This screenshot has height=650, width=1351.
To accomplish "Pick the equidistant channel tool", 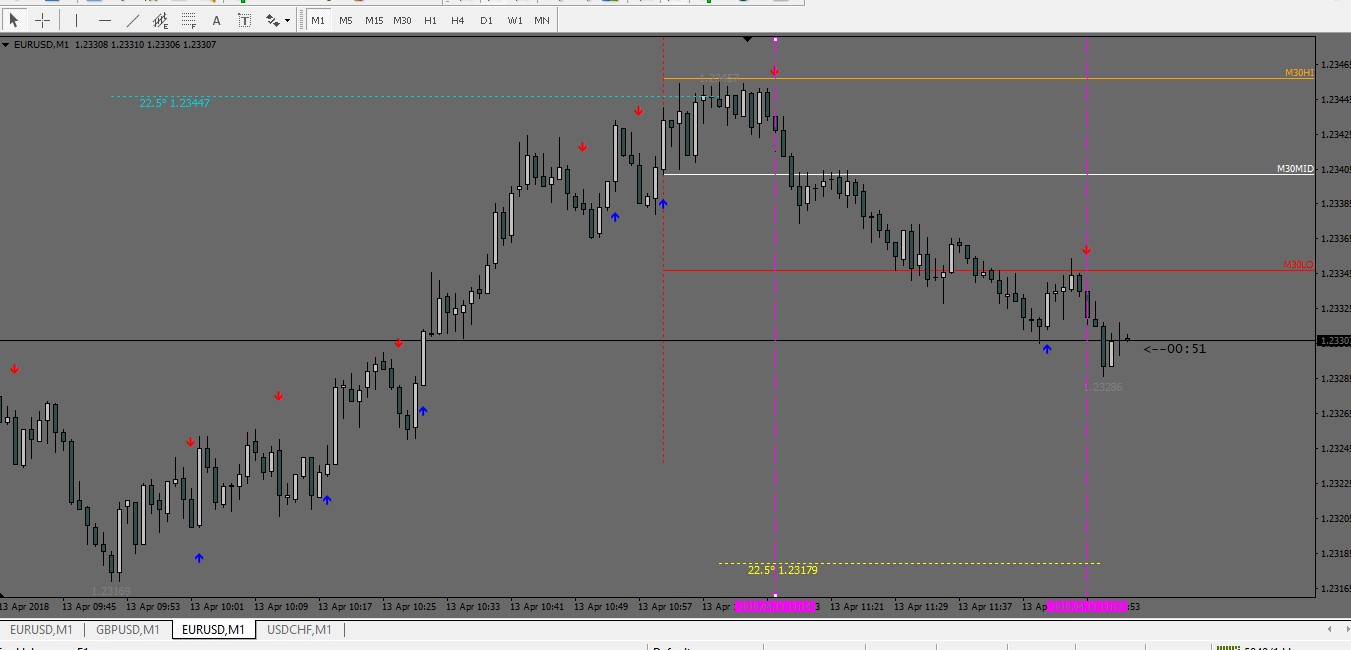I will coord(161,20).
